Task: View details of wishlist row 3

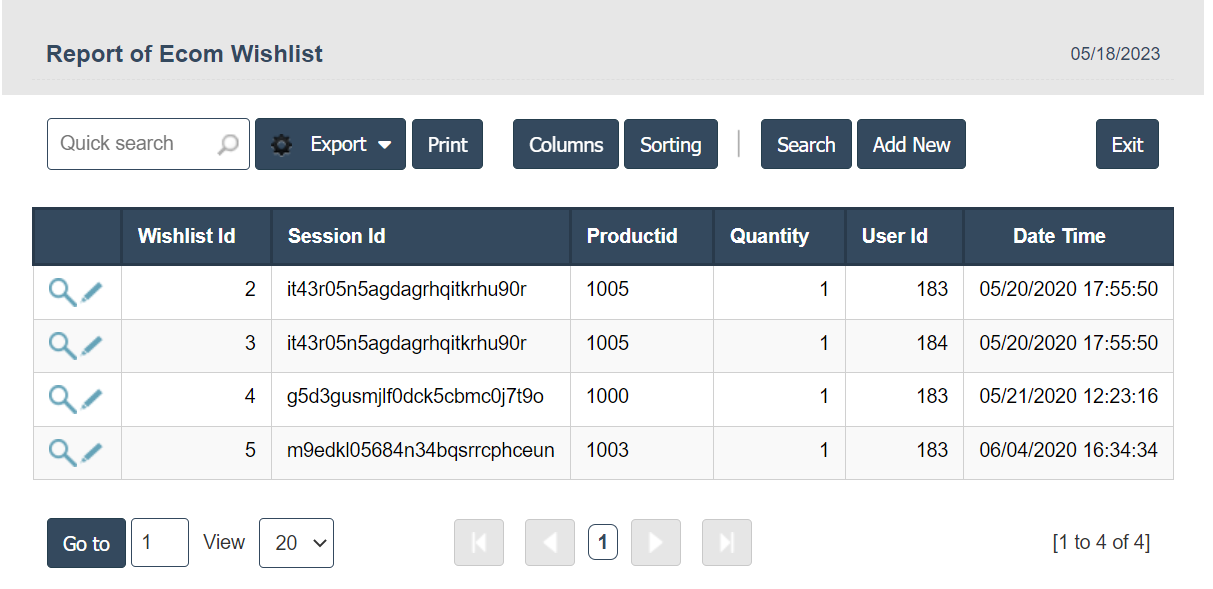Action: pyautogui.click(x=62, y=346)
